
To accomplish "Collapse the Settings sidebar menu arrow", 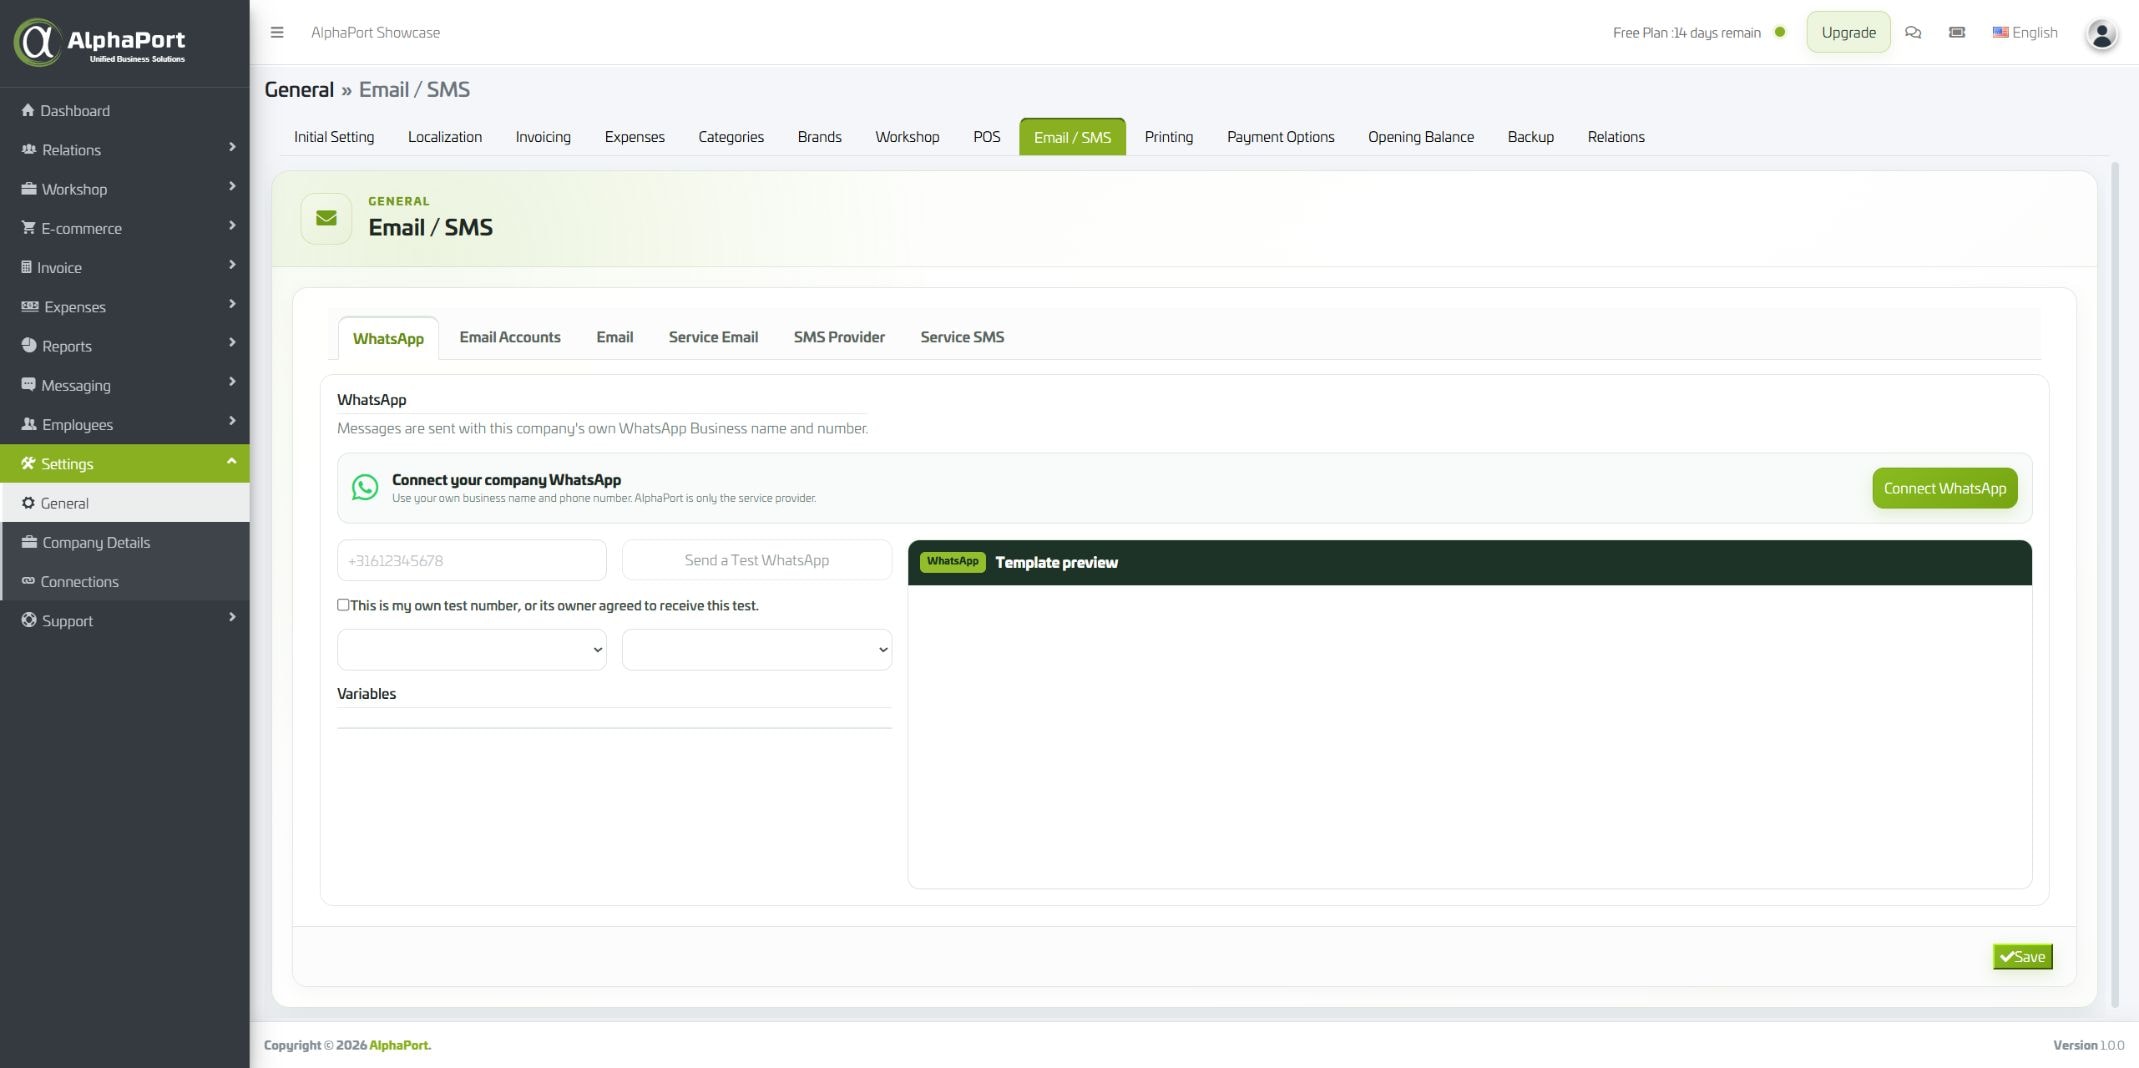I will click(x=232, y=461).
